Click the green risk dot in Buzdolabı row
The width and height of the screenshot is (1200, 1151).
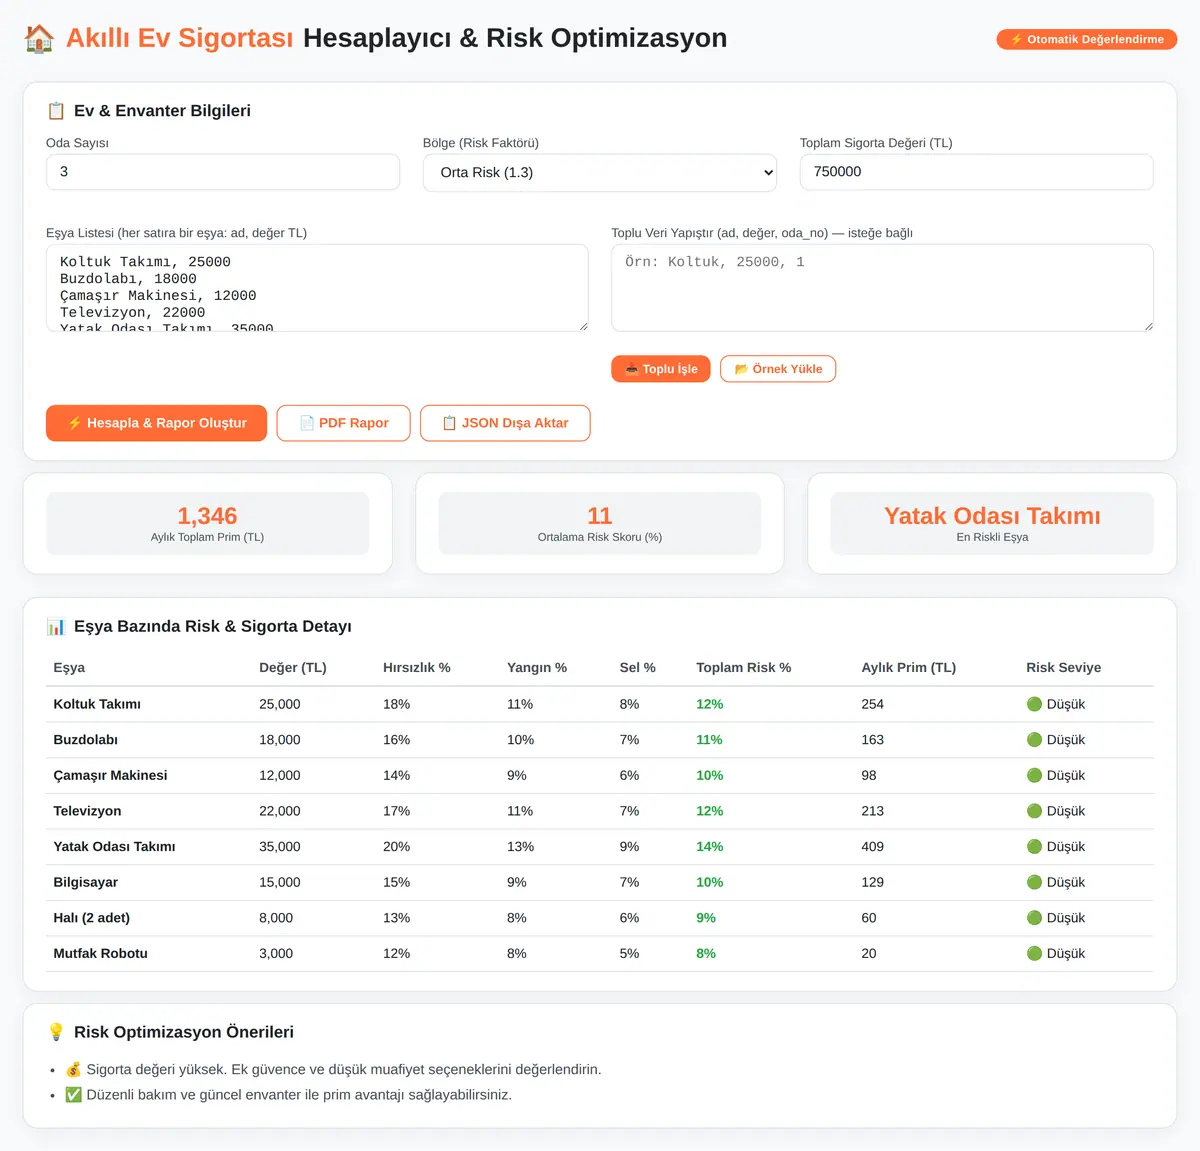point(1035,740)
